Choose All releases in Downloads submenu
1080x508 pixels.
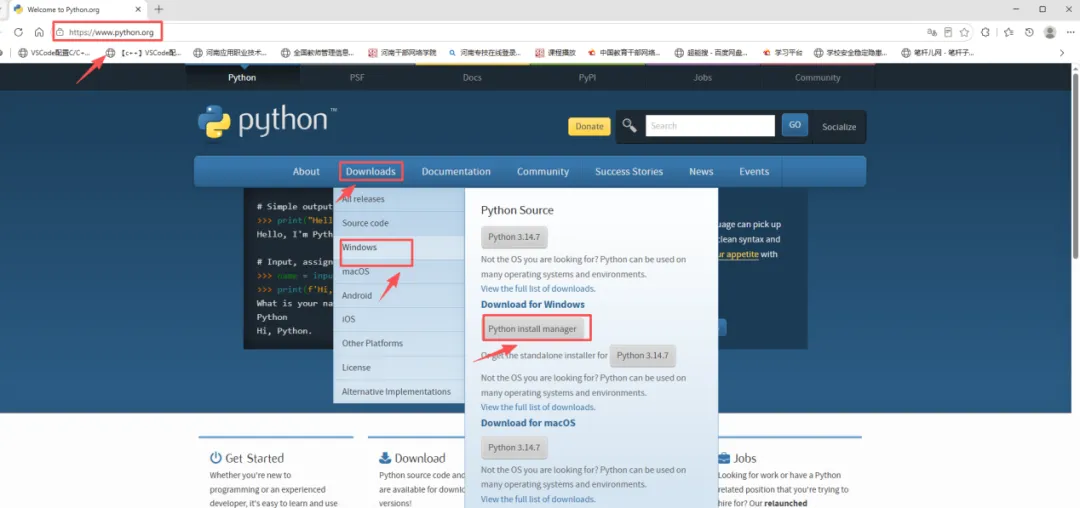[399, 199]
